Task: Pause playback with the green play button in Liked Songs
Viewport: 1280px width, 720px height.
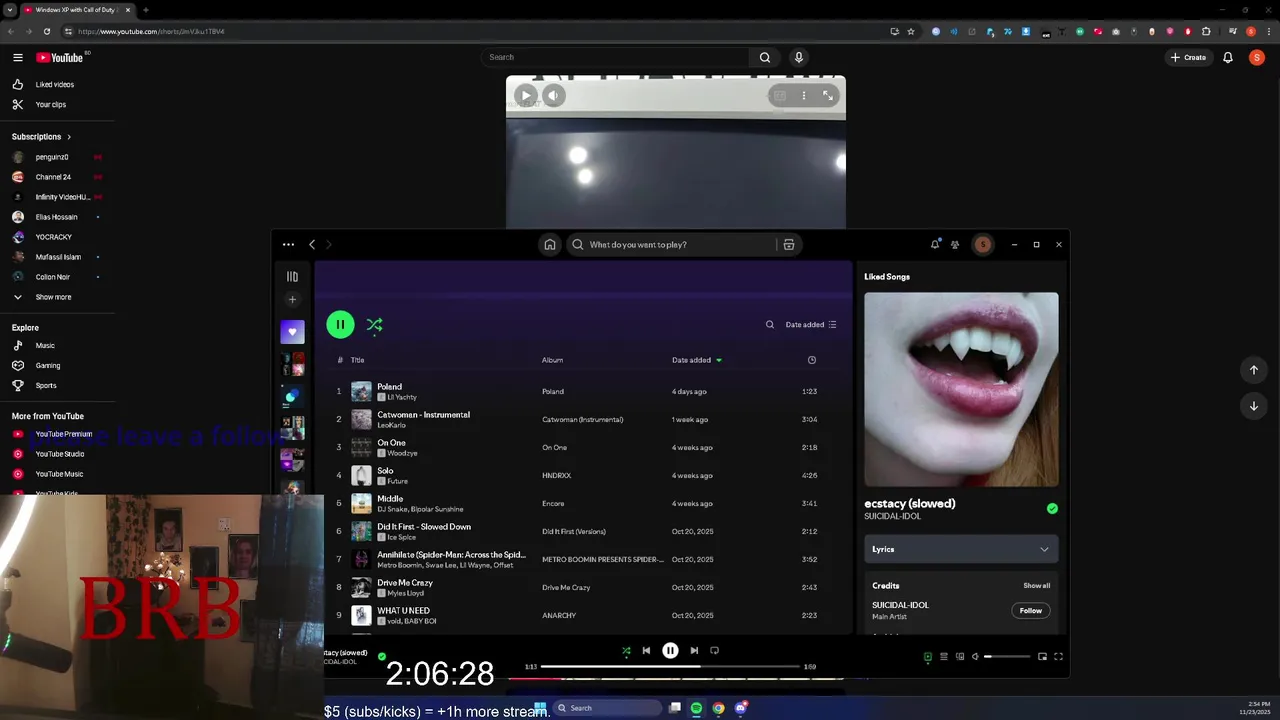Action: click(340, 324)
